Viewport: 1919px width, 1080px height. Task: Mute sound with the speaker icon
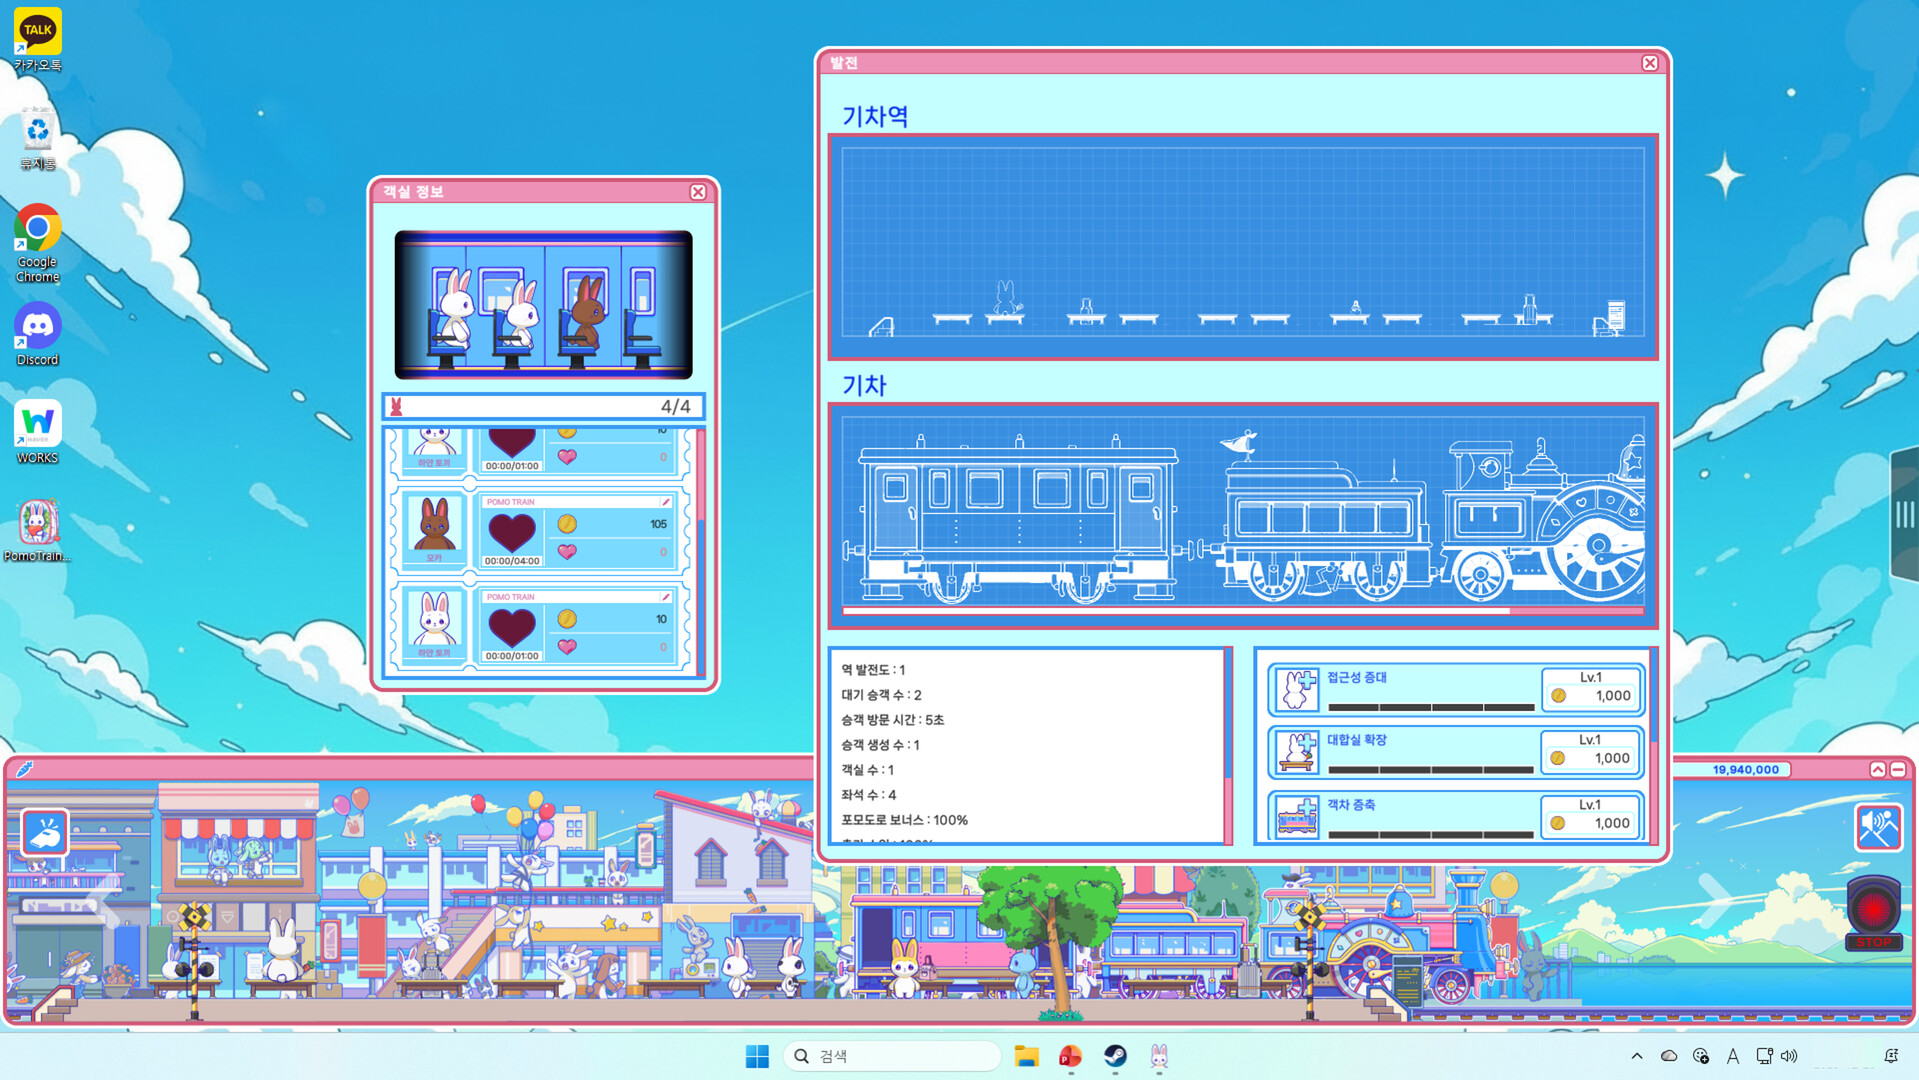pos(1877,828)
